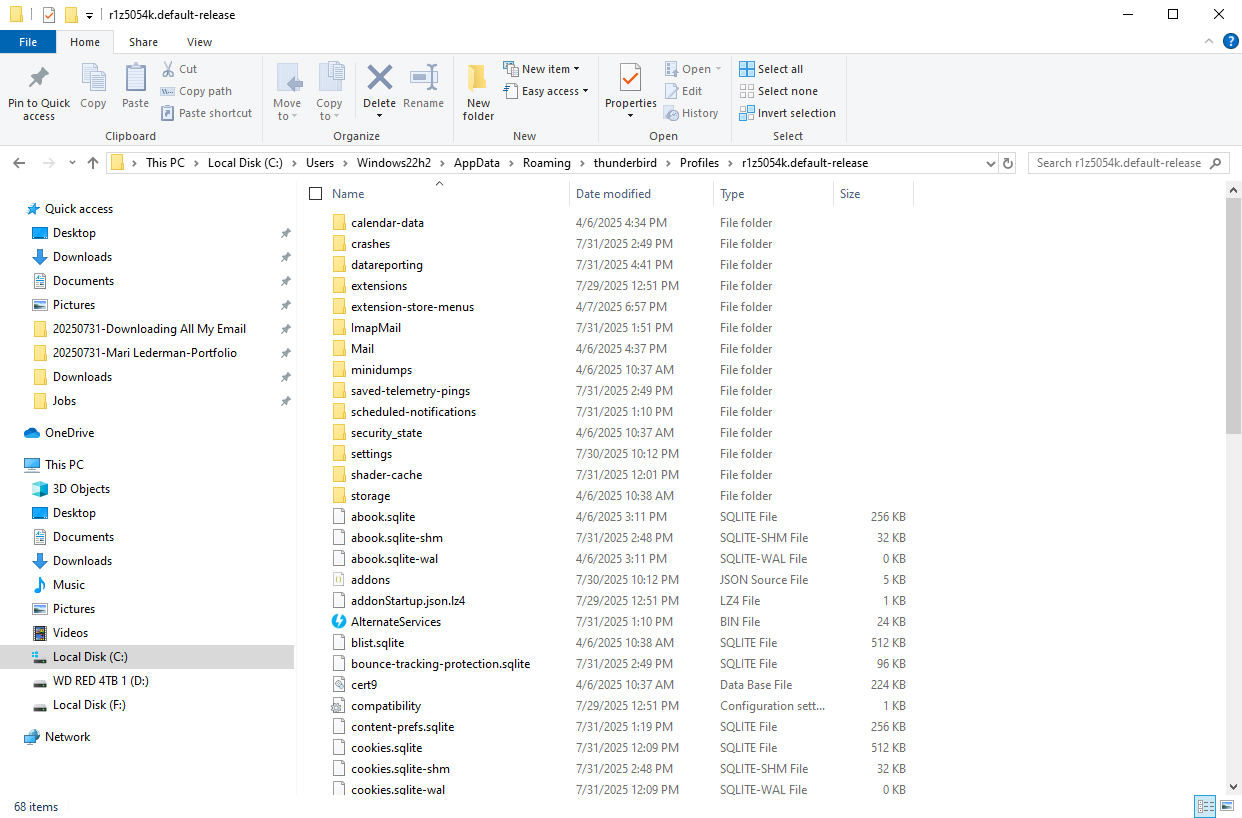
Task: Switch to large thumbnails view icon
Action: pyautogui.click(x=1227, y=806)
